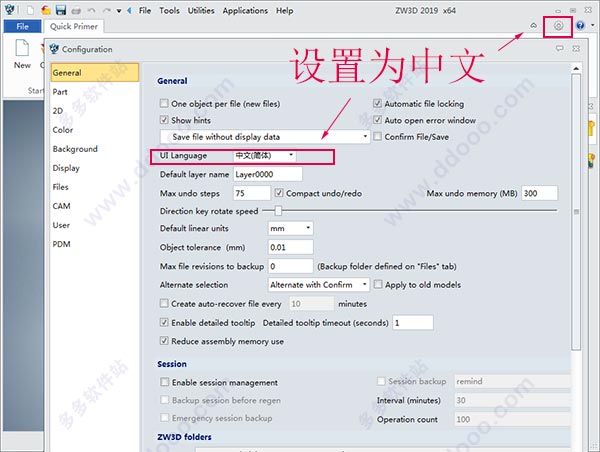Viewport: 600px width, 452px height.
Task: Open Default linear units mm dropdown
Action: [x=290, y=228]
